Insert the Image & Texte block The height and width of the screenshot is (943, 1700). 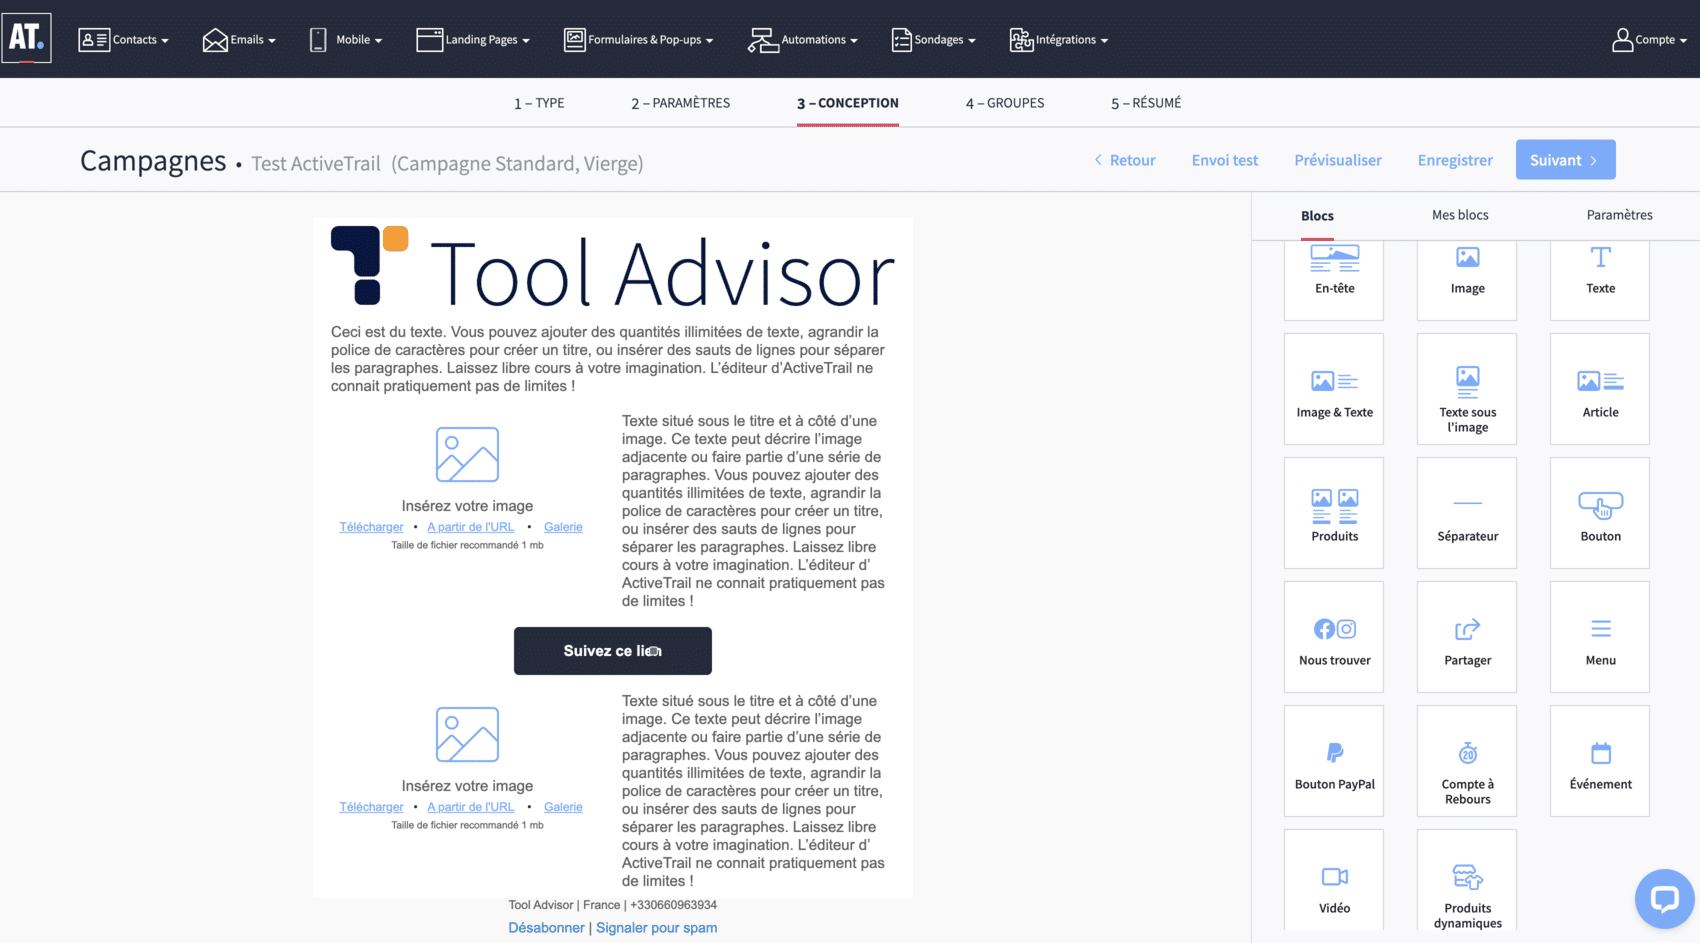[x=1334, y=389]
